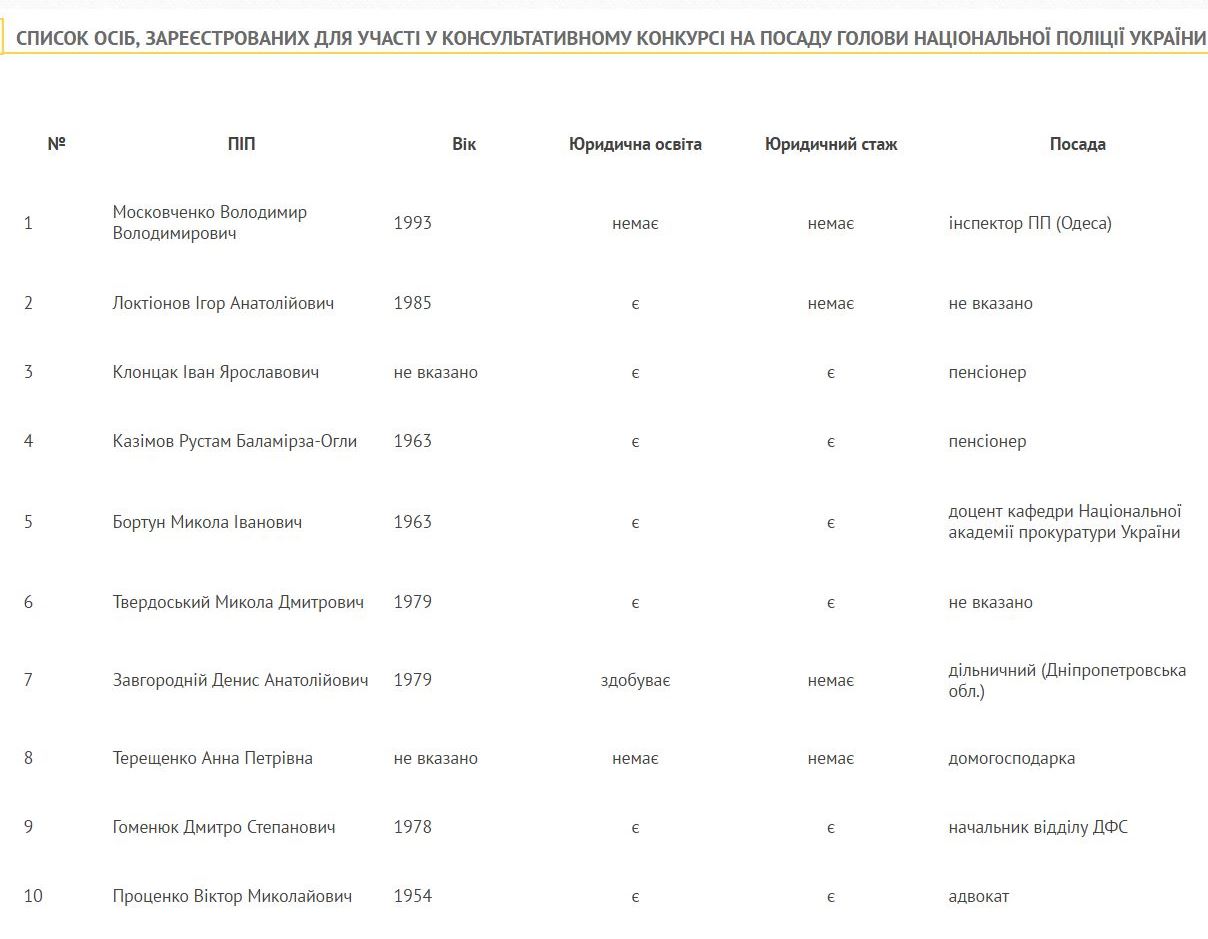Click the № column header
Screen dimensions: 1208x939
(x=56, y=144)
